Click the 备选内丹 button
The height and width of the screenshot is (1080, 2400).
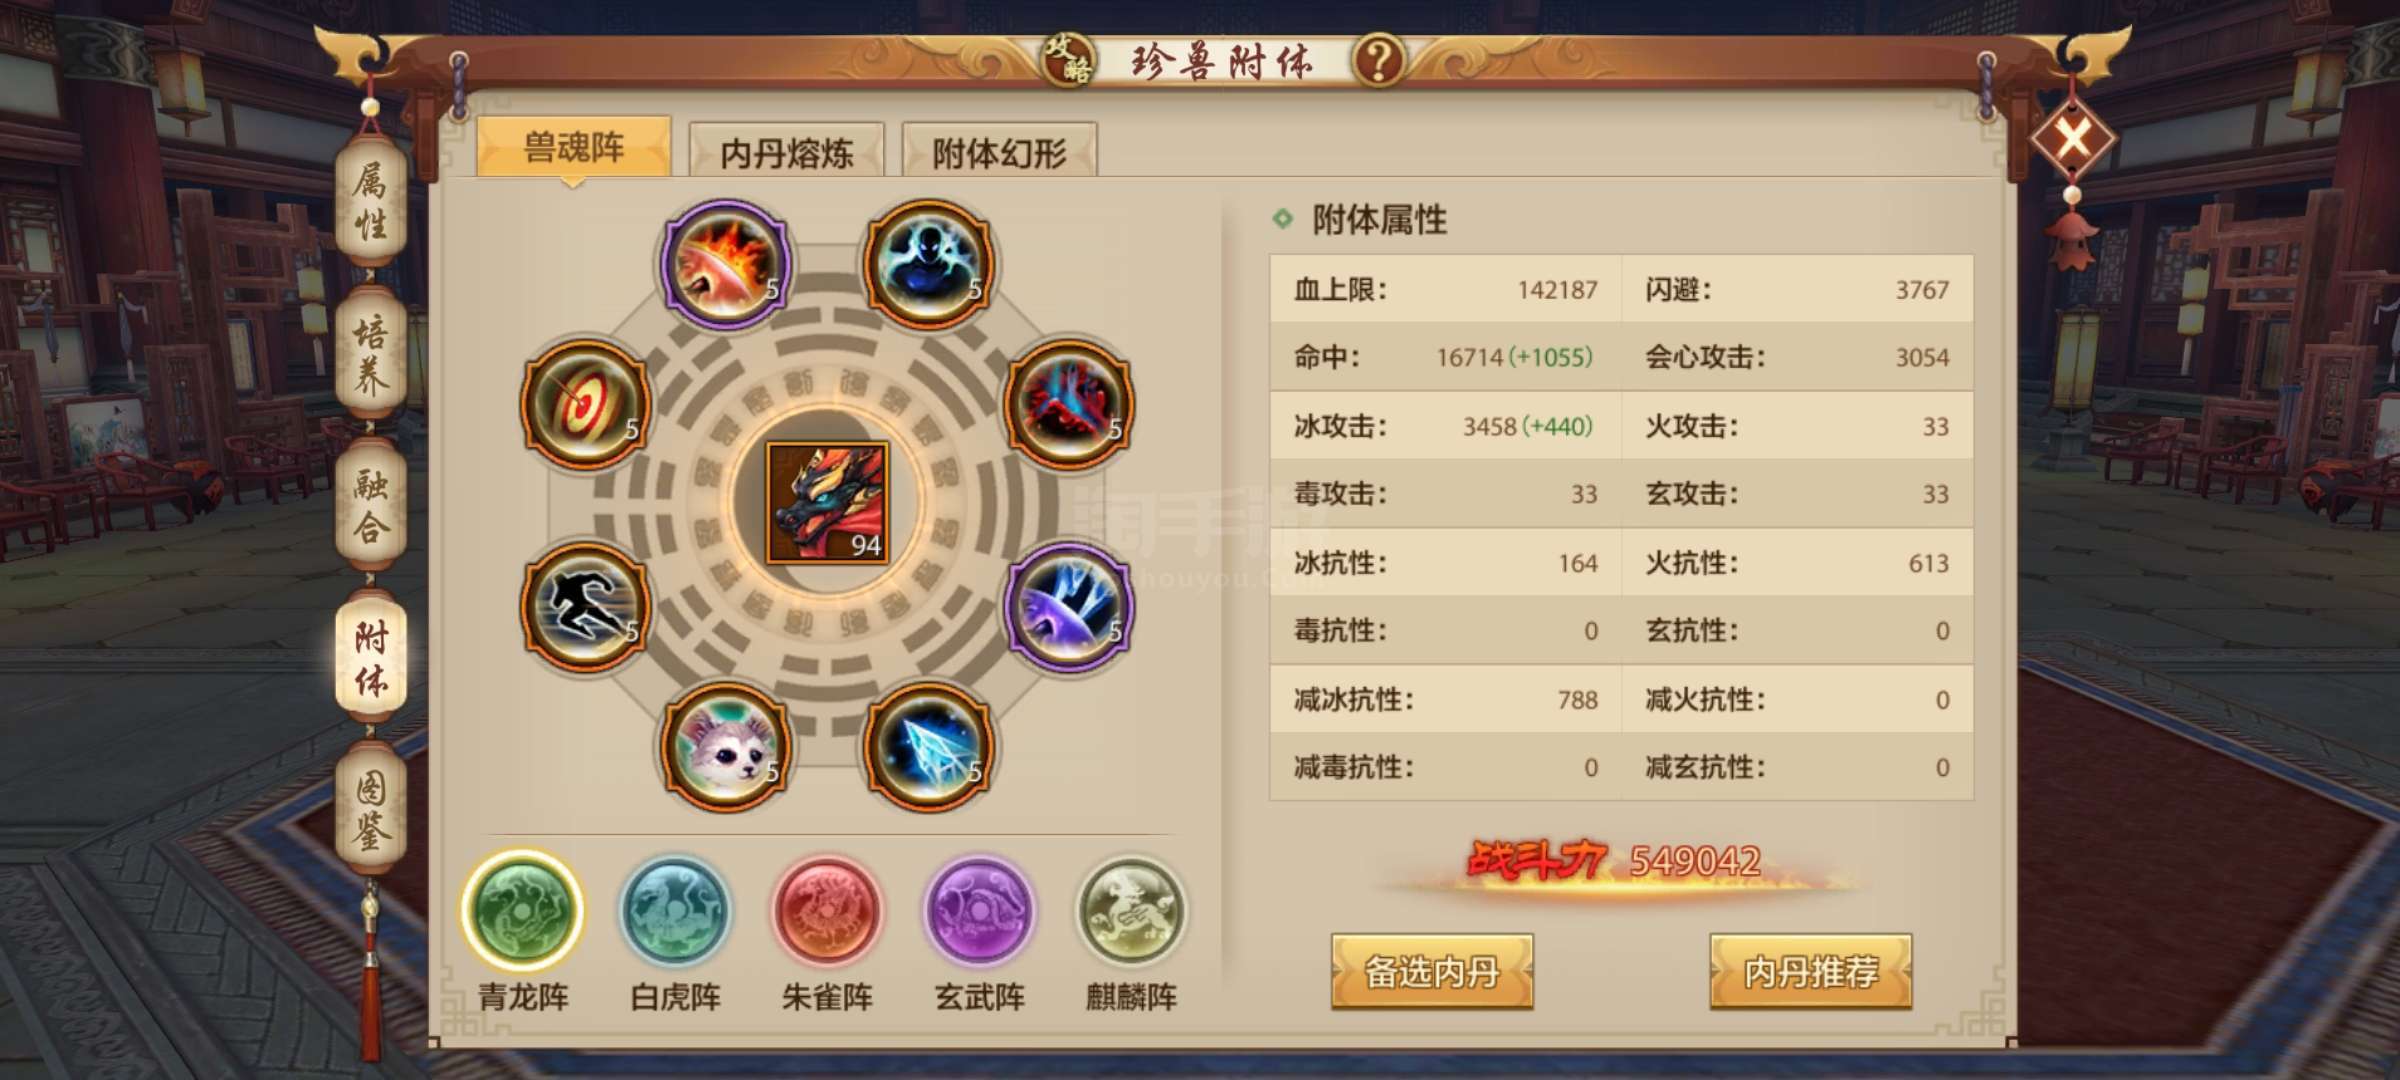1432,971
